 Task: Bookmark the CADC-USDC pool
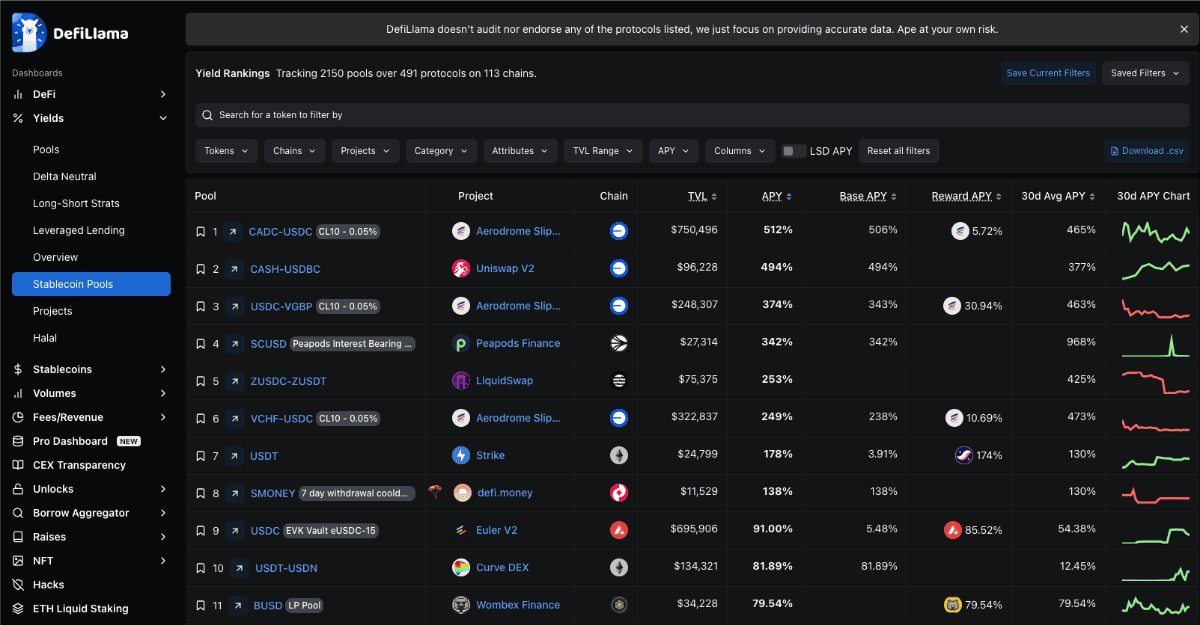pos(201,232)
